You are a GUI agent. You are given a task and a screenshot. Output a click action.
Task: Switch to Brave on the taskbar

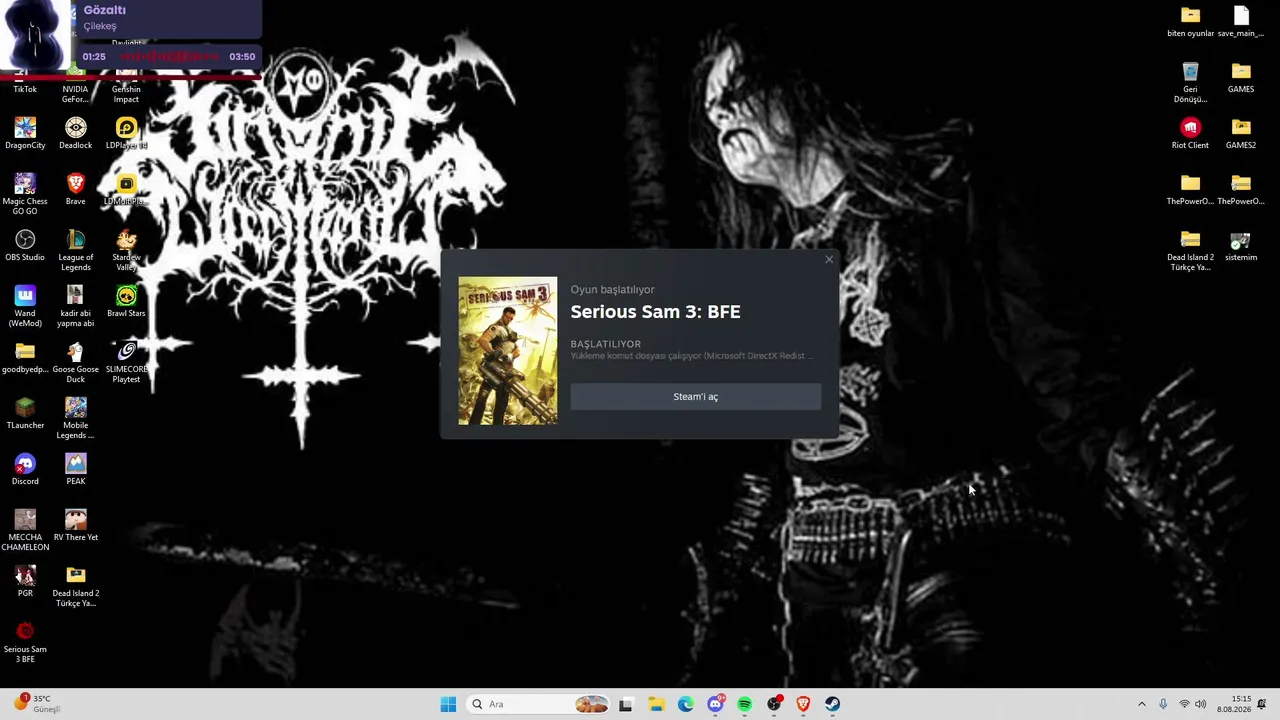[x=803, y=704]
